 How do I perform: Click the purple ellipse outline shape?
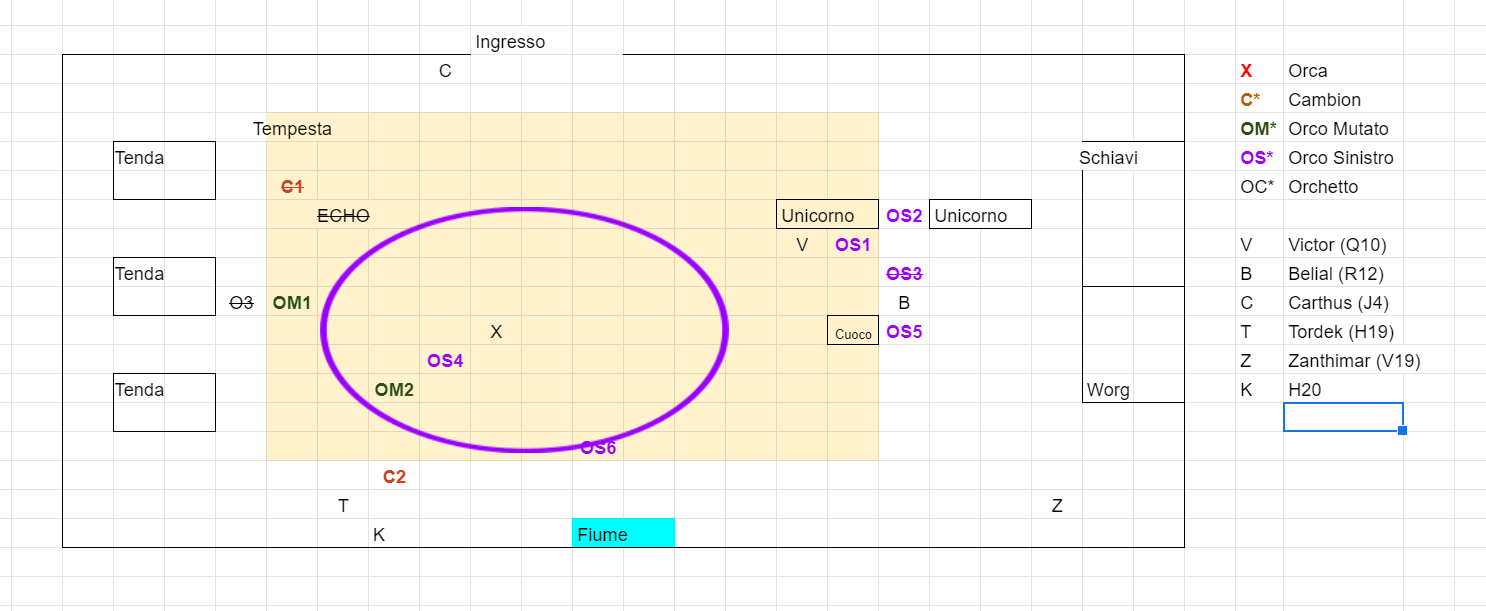click(724, 330)
